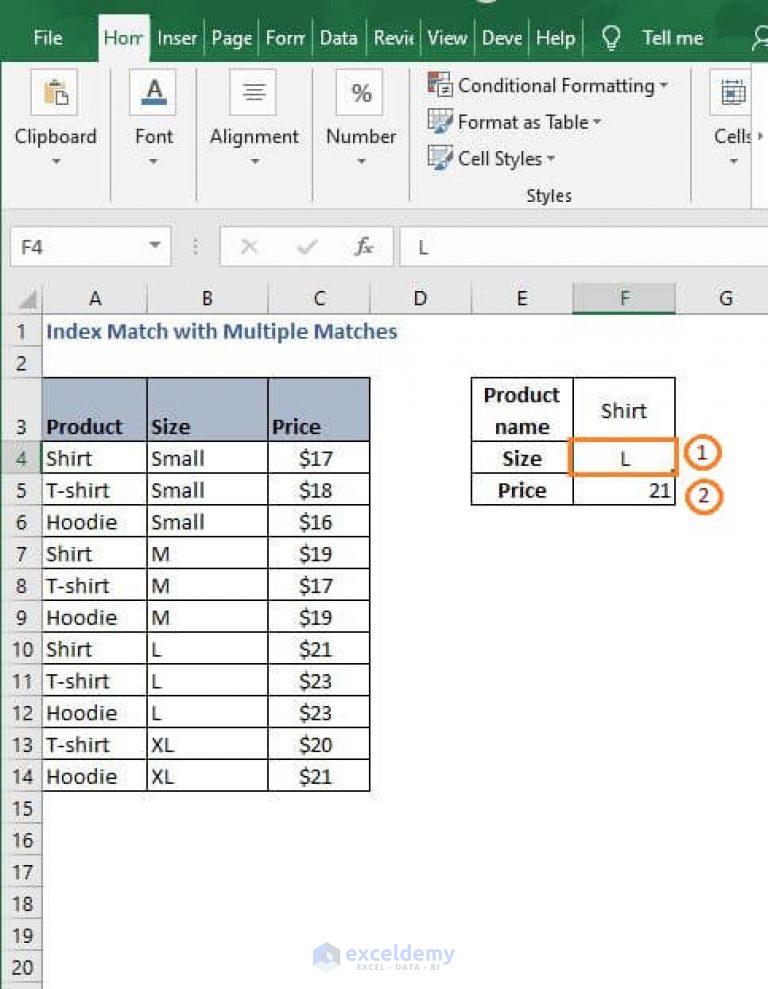Click the Price header cell in column C
The image size is (768, 989).
[x=319, y=409]
